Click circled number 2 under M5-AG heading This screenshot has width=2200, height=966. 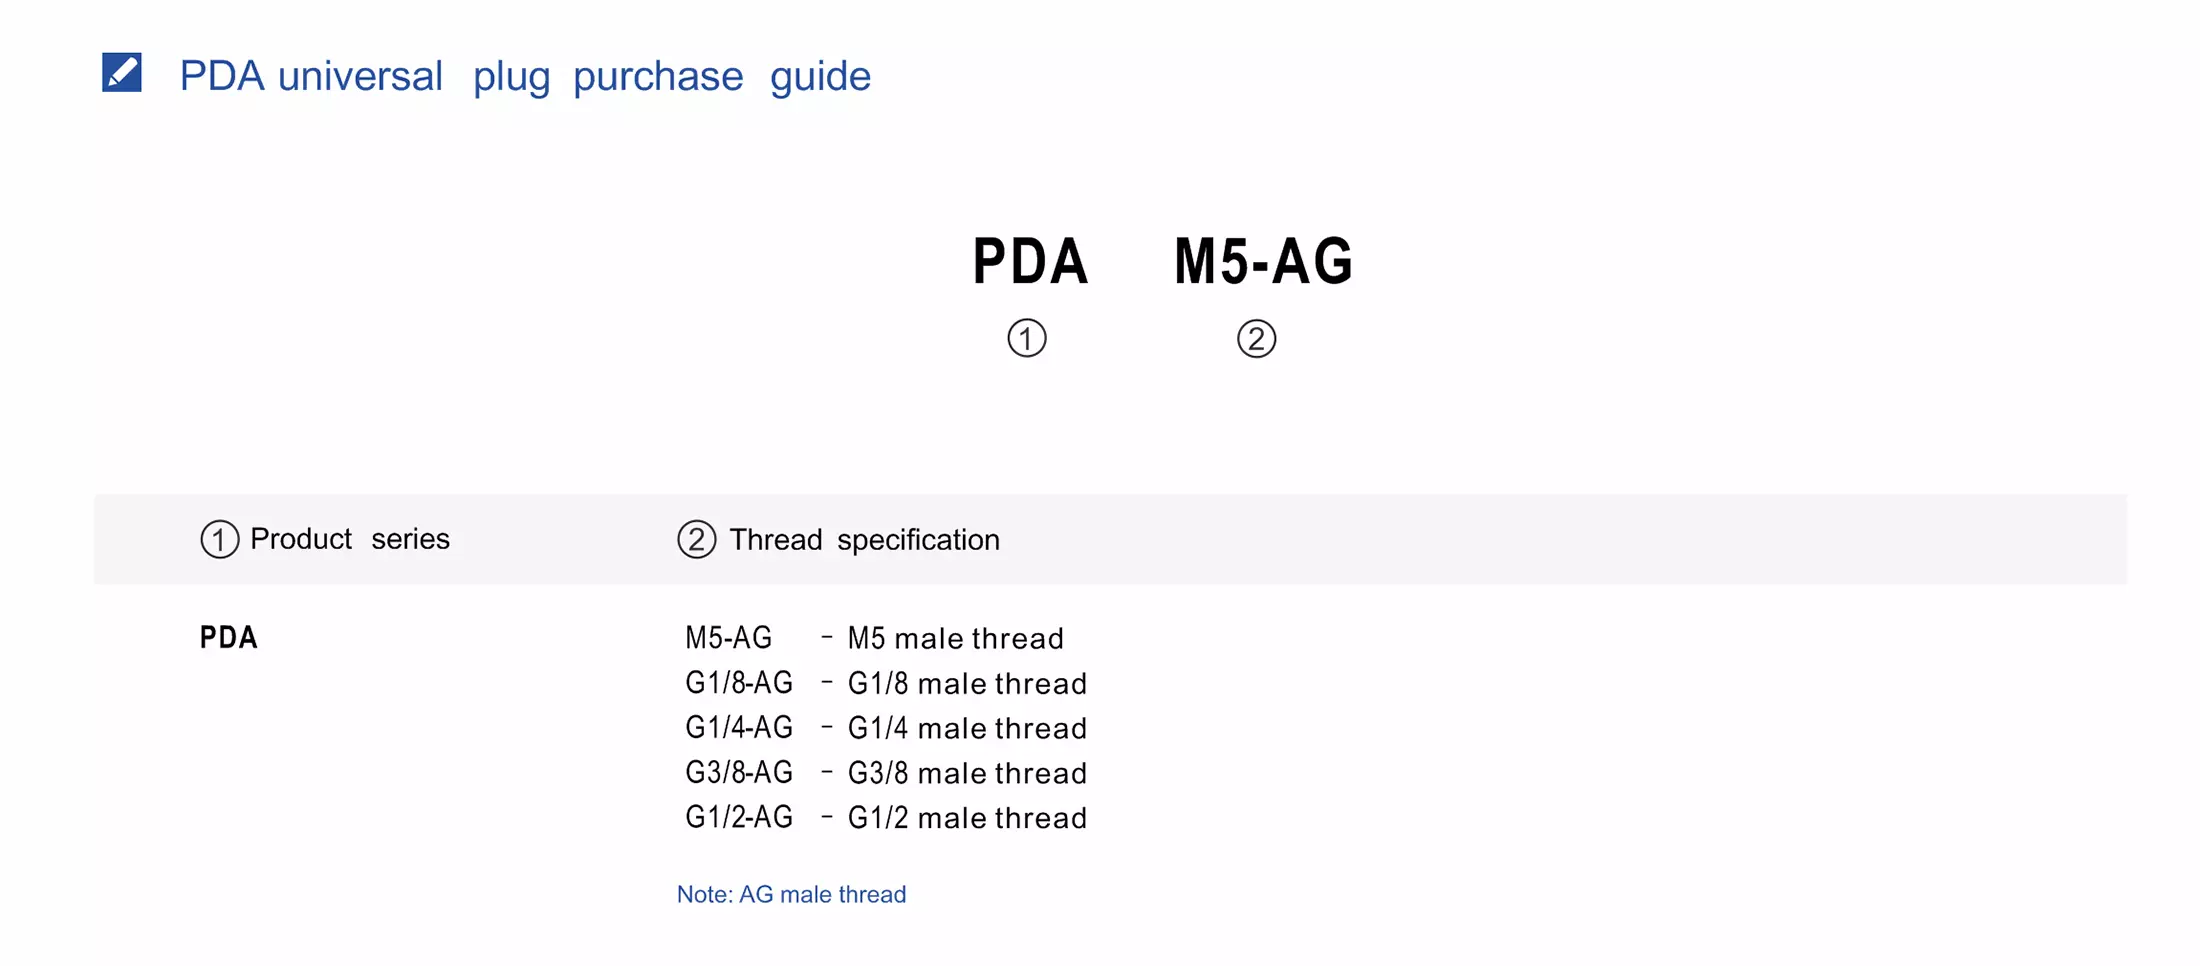coord(1256,338)
